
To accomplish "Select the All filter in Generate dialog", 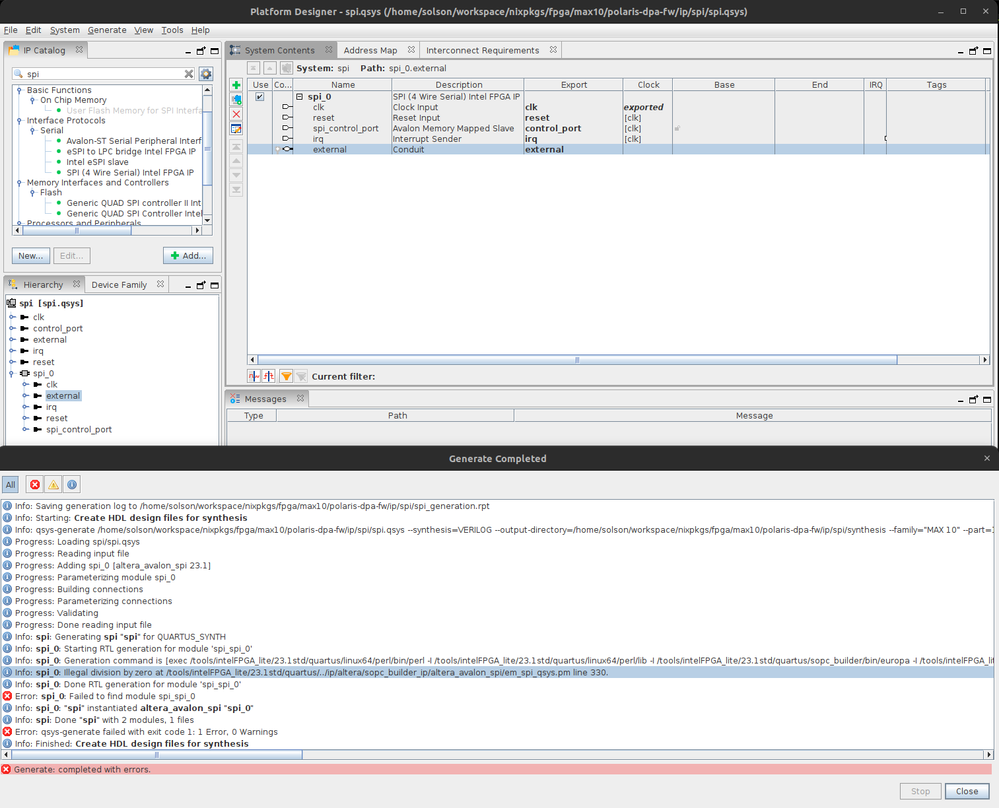I will [10, 485].
